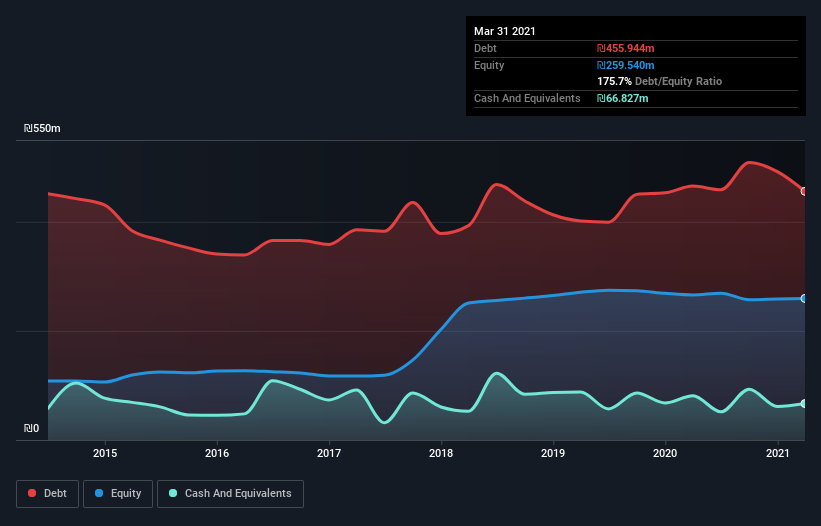Click the ₪550m y-axis label
Viewport: 821px width, 526px height.
click(x=42, y=128)
